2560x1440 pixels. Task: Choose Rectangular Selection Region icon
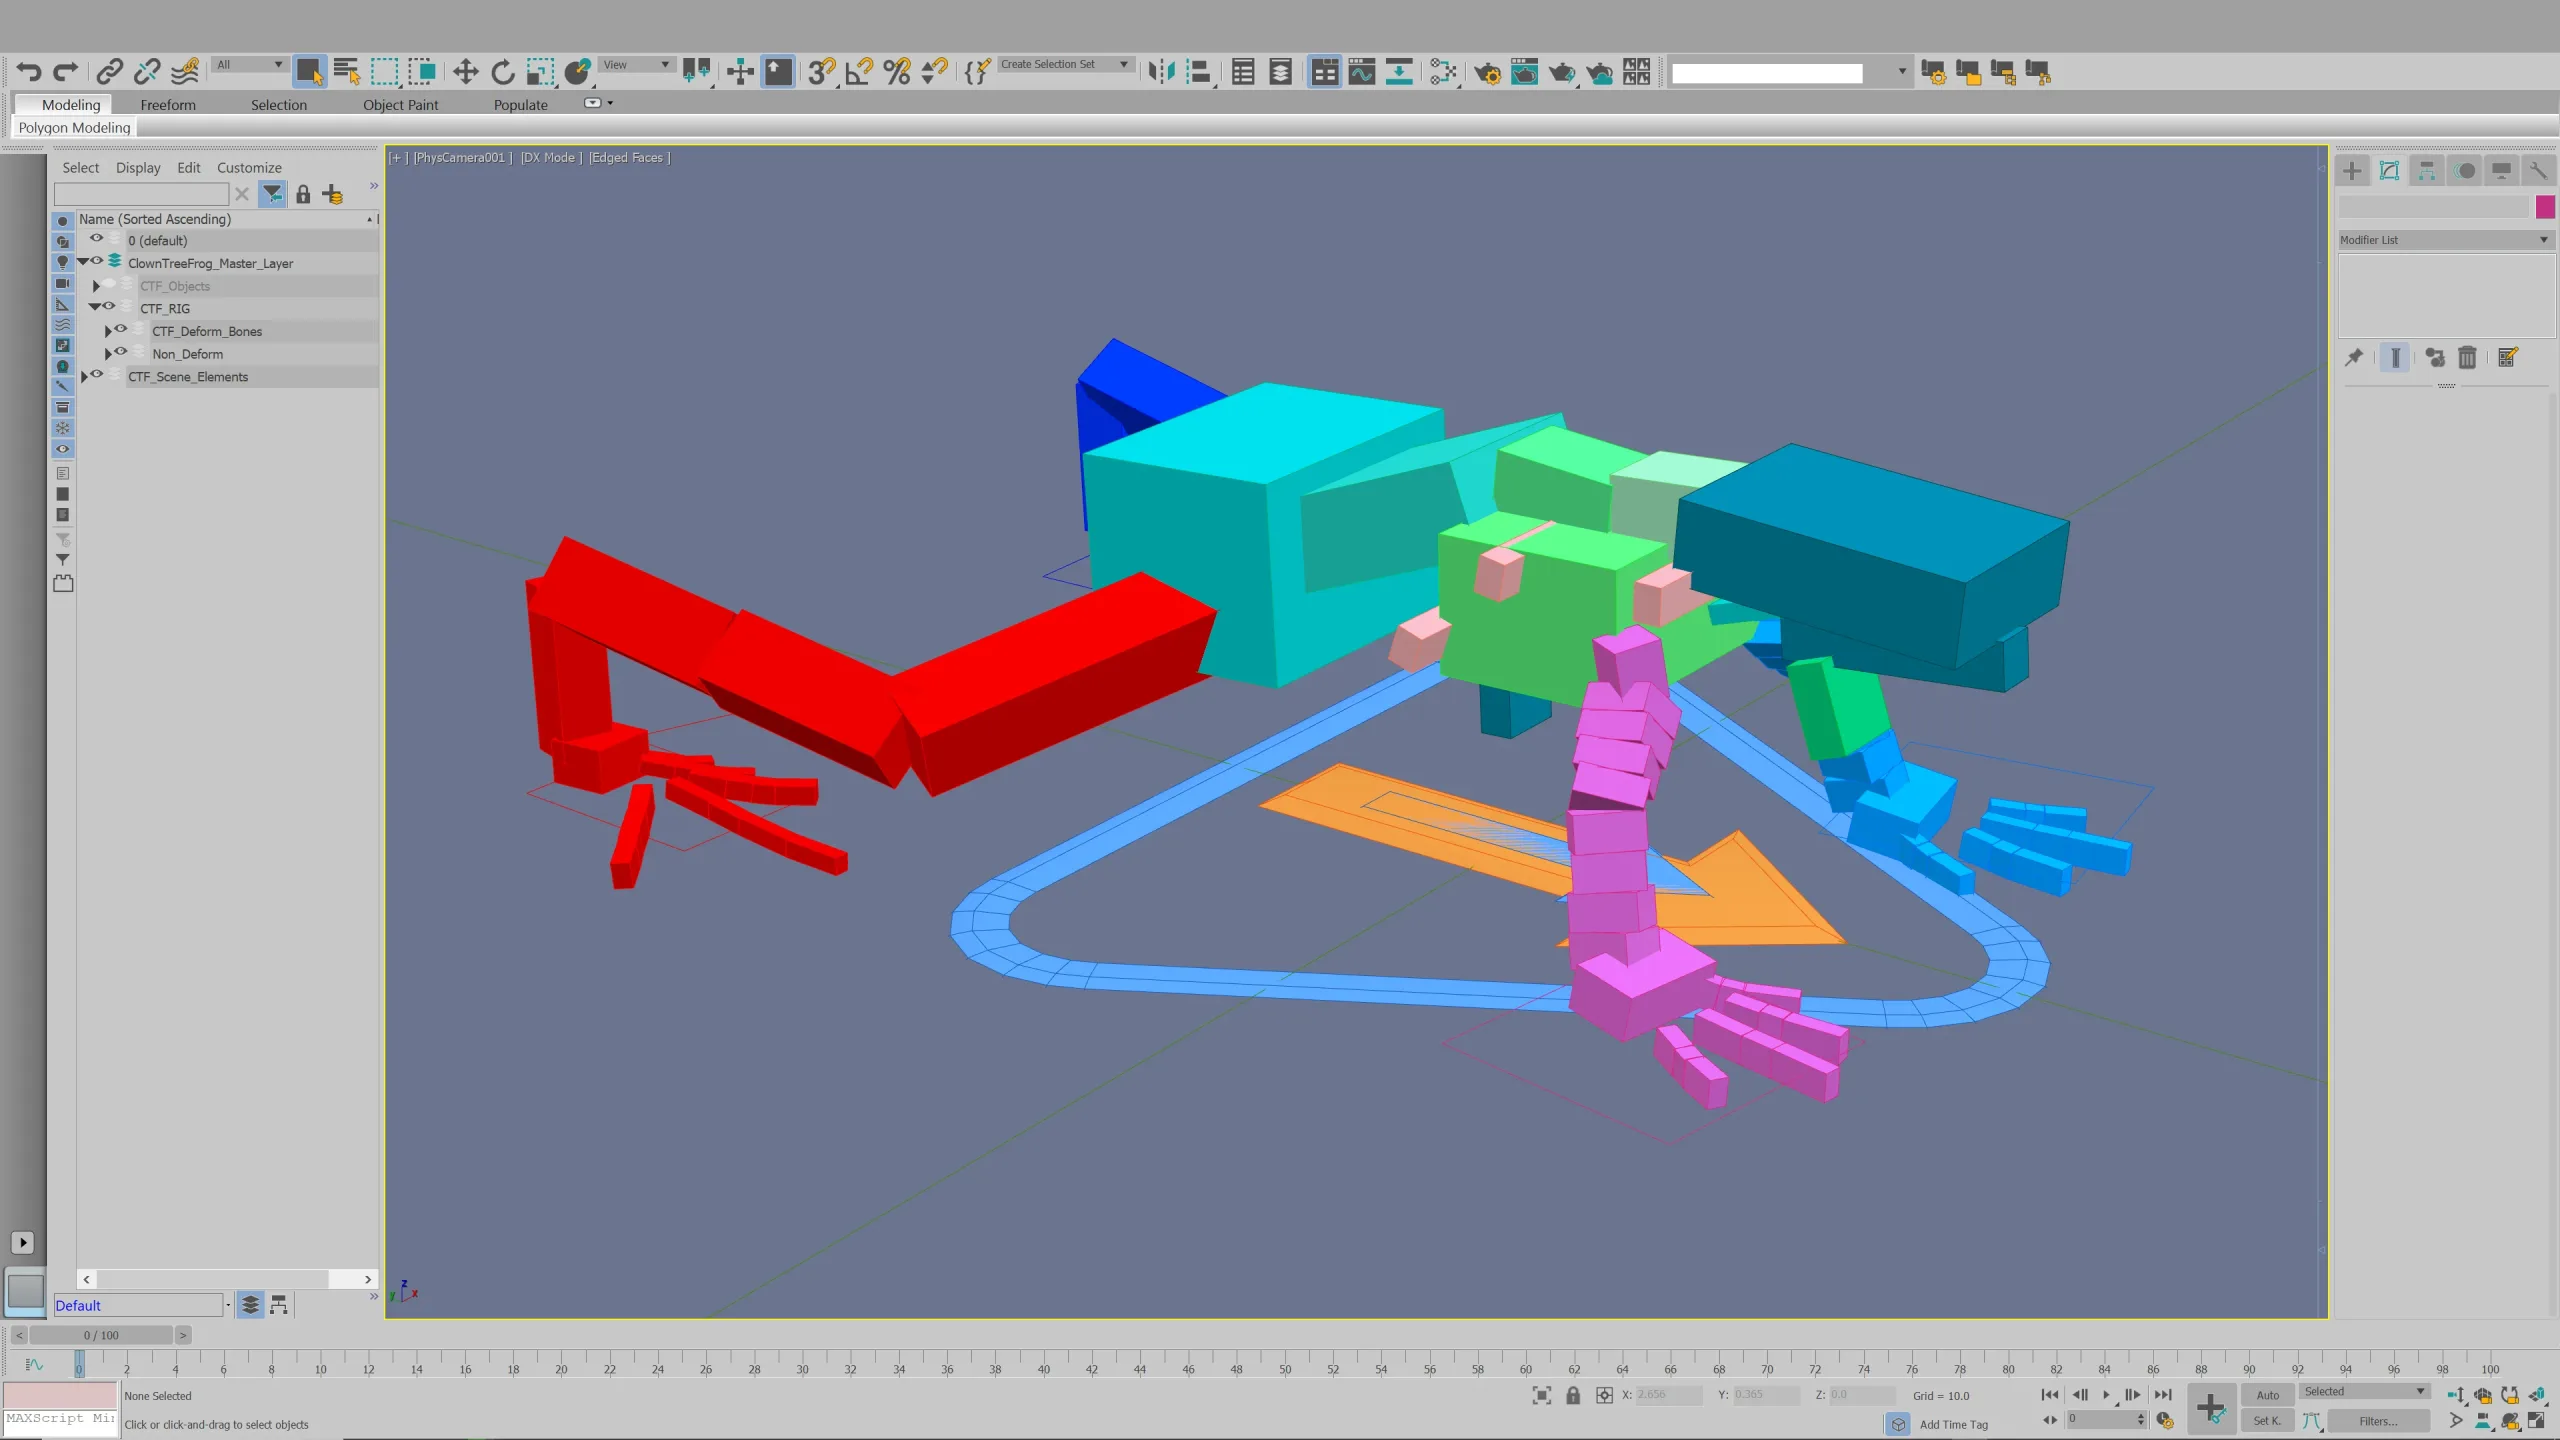[384, 72]
